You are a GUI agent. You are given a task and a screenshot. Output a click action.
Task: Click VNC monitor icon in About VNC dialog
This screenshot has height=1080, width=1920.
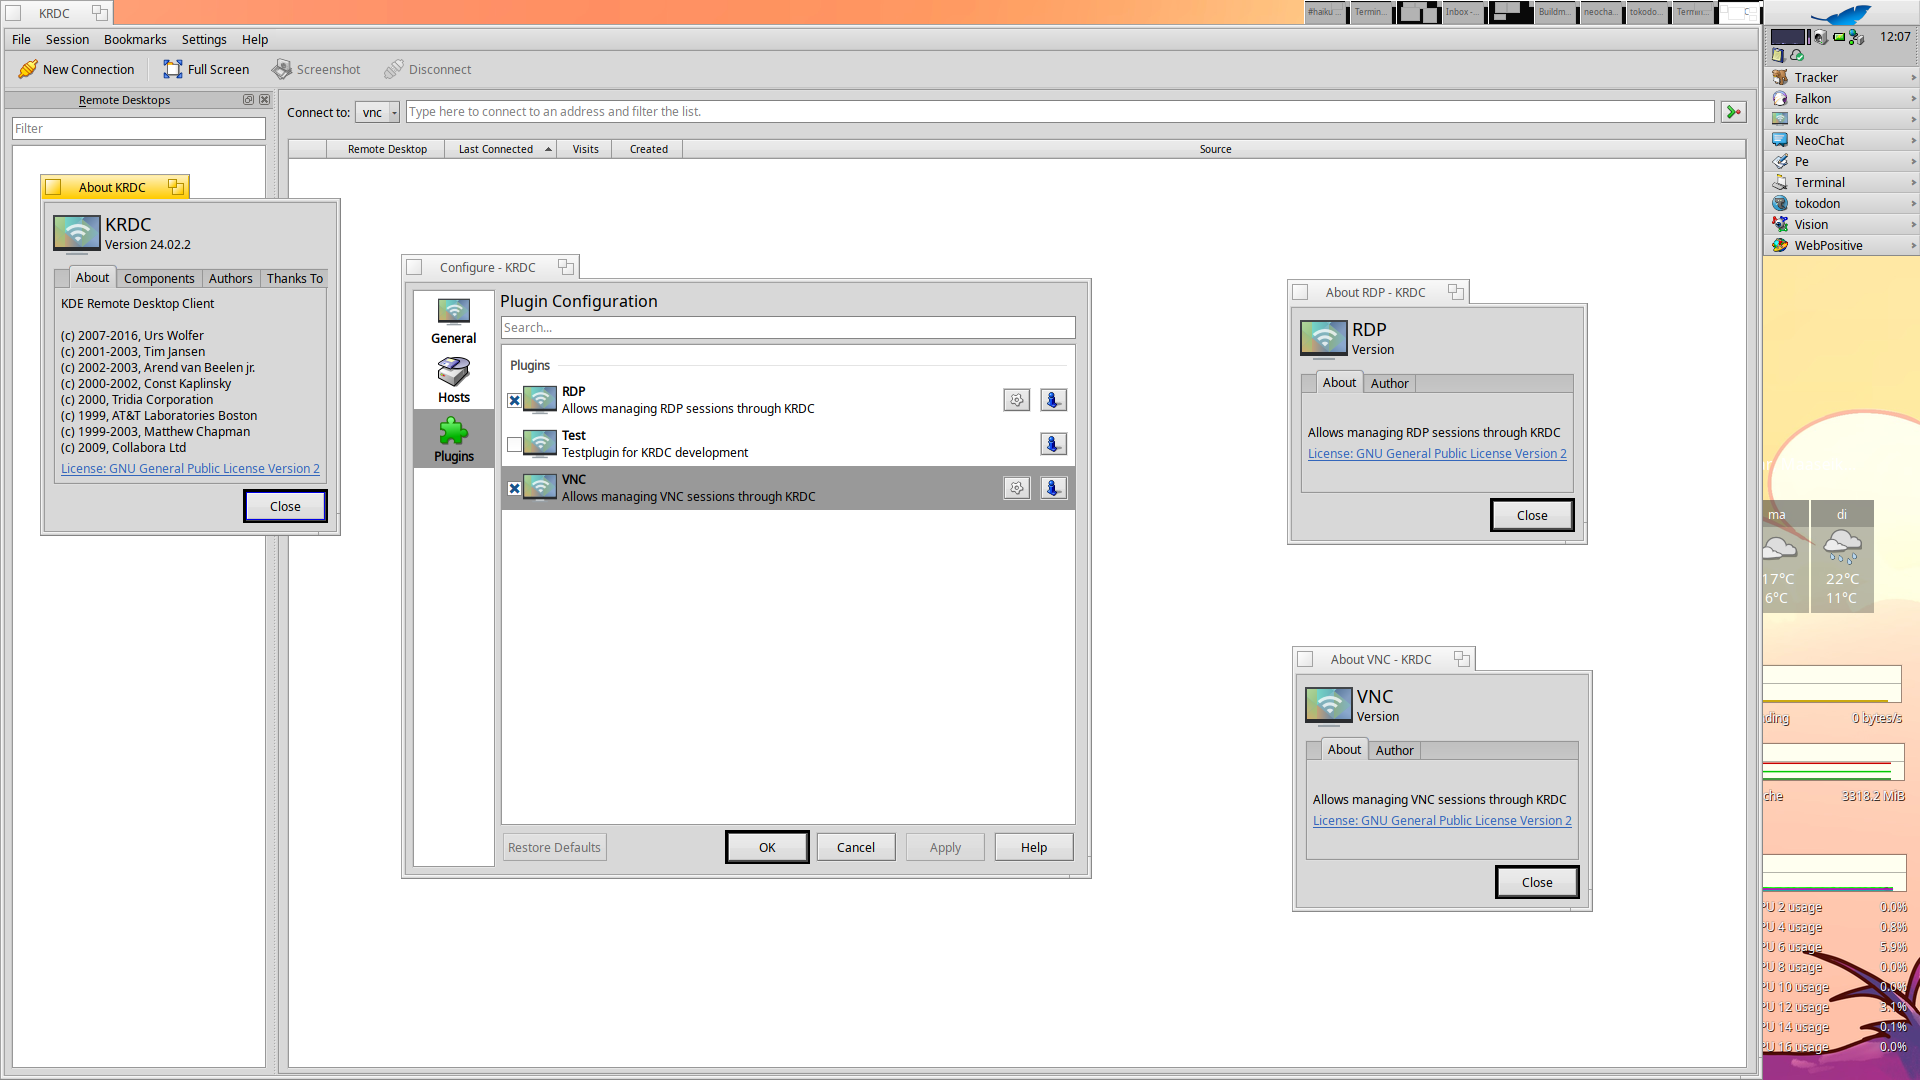click(x=1329, y=705)
